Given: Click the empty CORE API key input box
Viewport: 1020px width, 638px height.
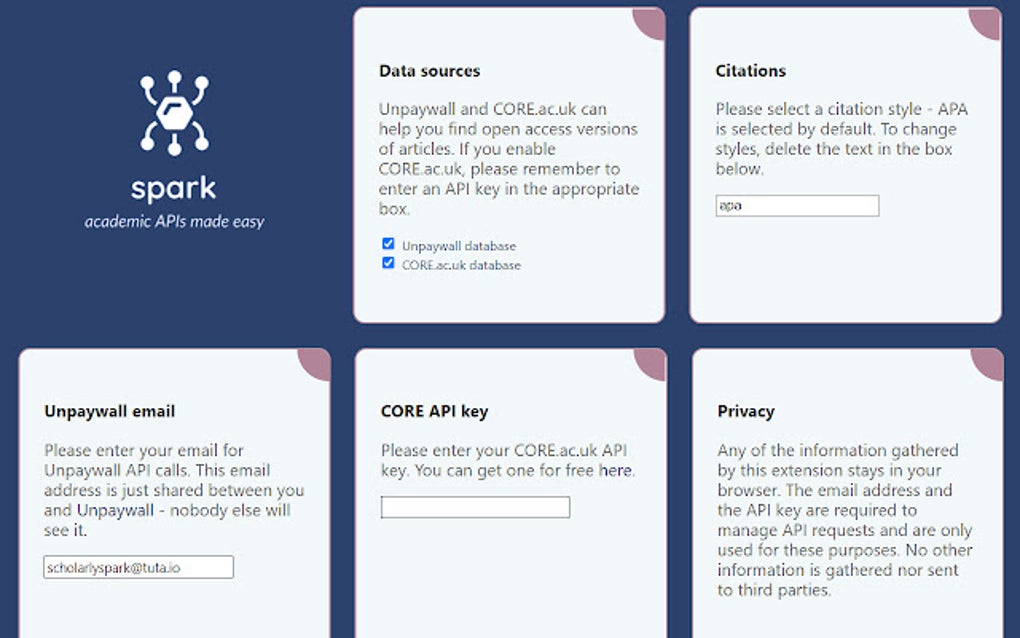Looking at the screenshot, I should [475, 507].
